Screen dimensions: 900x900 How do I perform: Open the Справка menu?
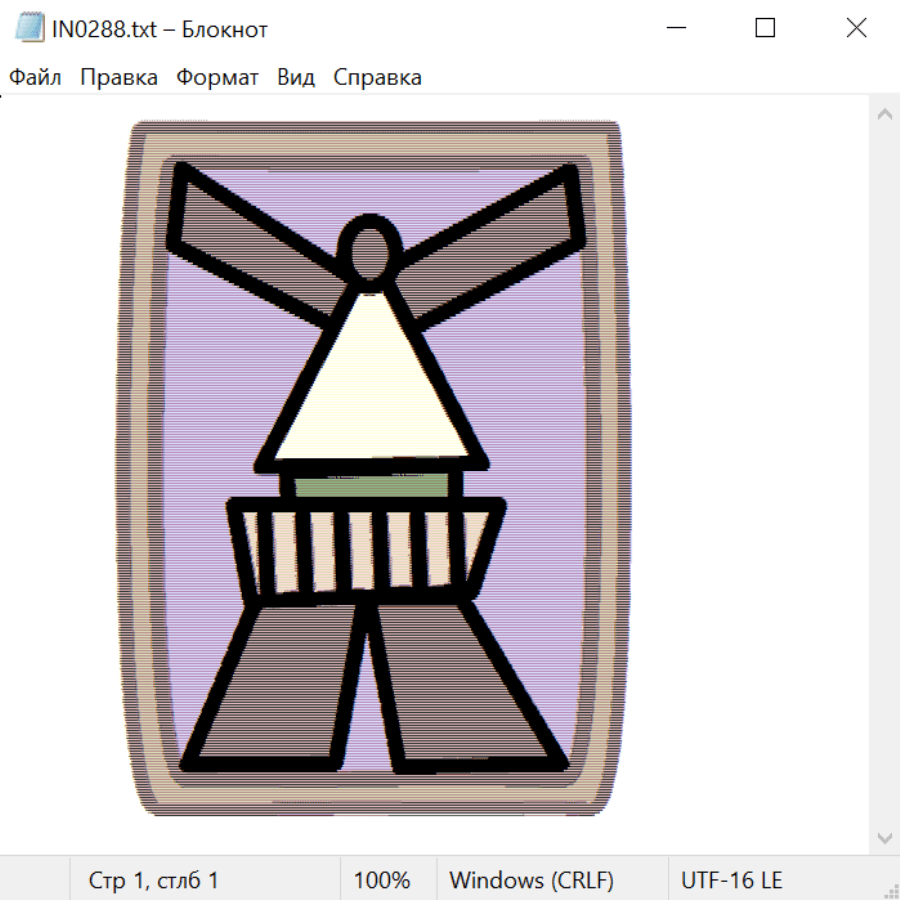click(377, 77)
